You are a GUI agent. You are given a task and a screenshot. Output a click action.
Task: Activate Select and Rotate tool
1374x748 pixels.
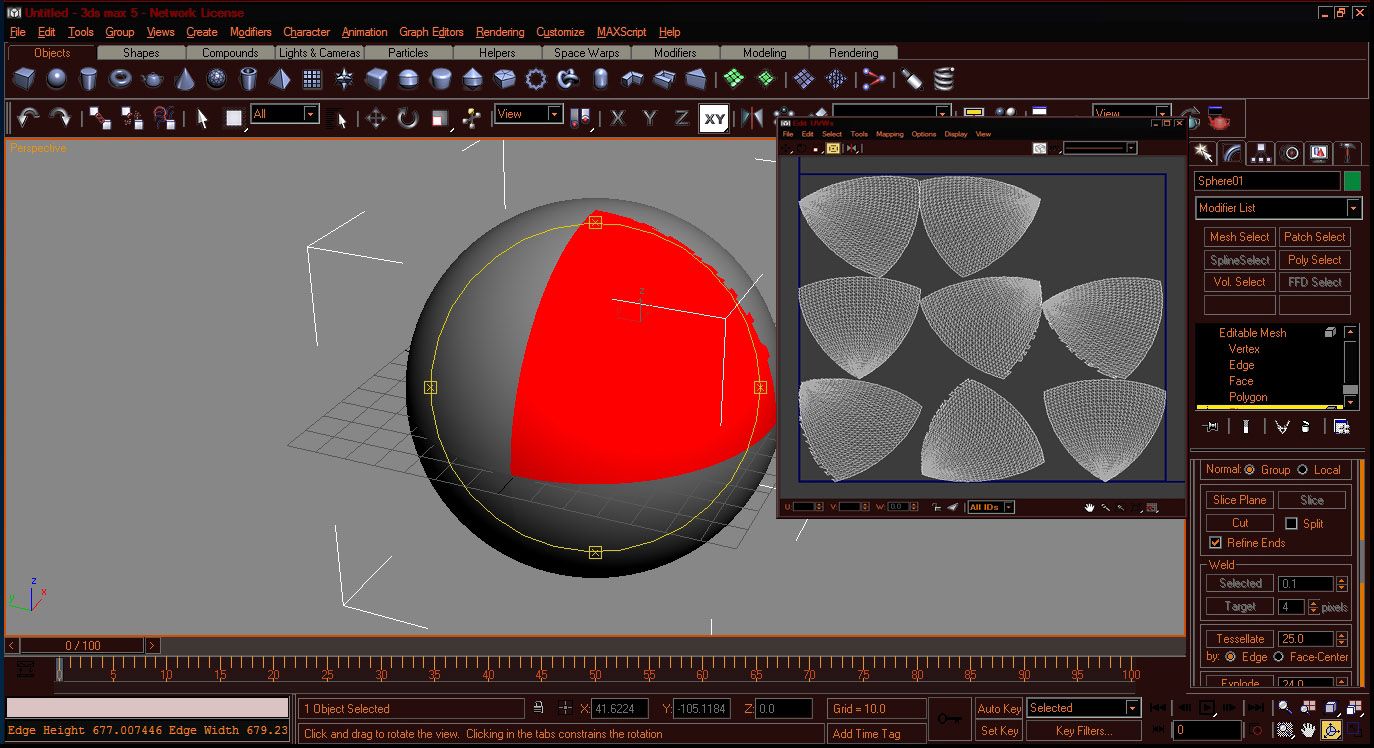tap(408, 118)
